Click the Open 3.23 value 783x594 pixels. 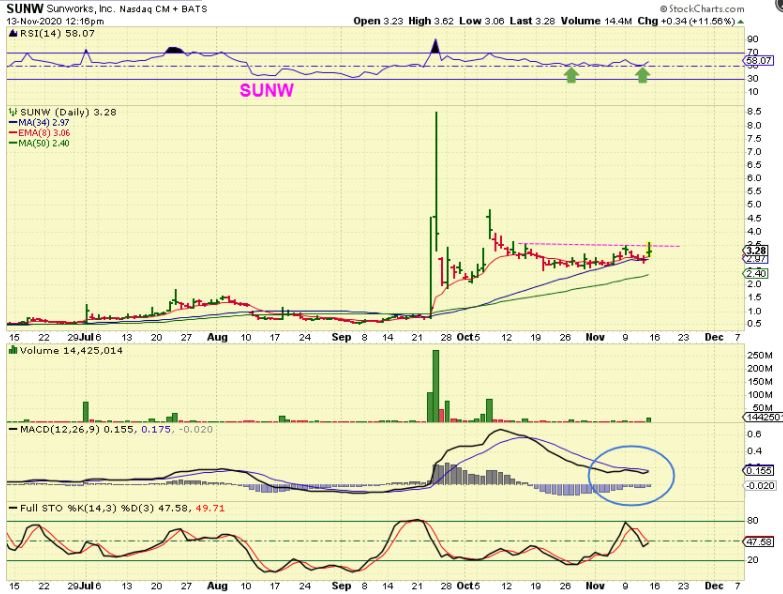(x=378, y=21)
